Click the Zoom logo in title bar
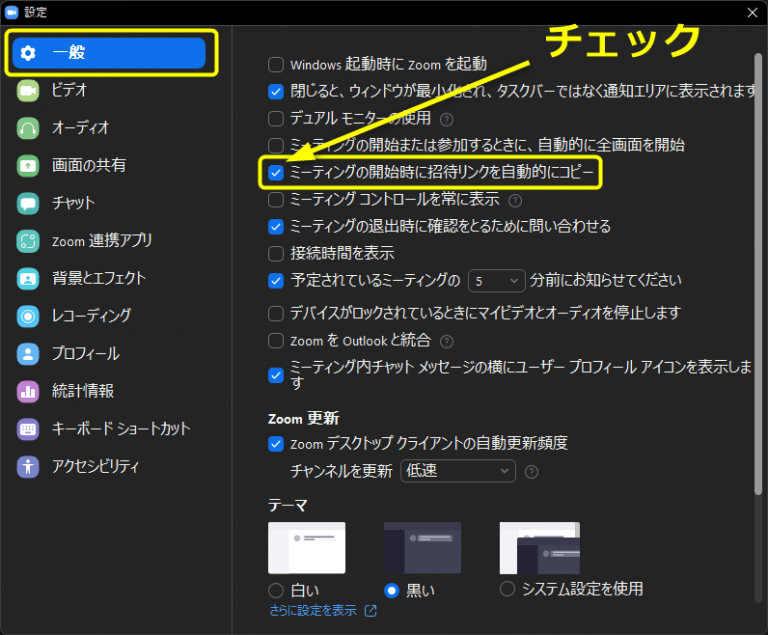 [12, 12]
